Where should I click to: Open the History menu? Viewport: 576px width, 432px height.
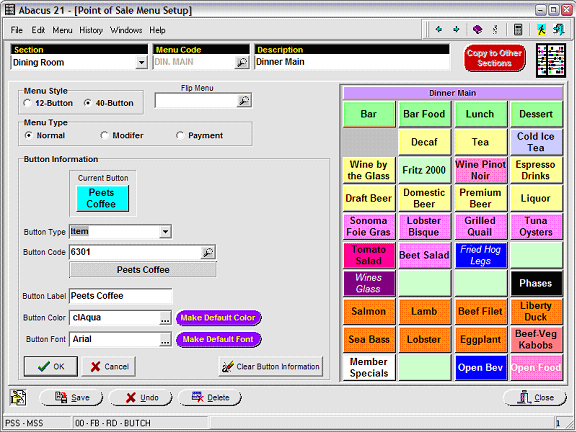pos(91,30)
